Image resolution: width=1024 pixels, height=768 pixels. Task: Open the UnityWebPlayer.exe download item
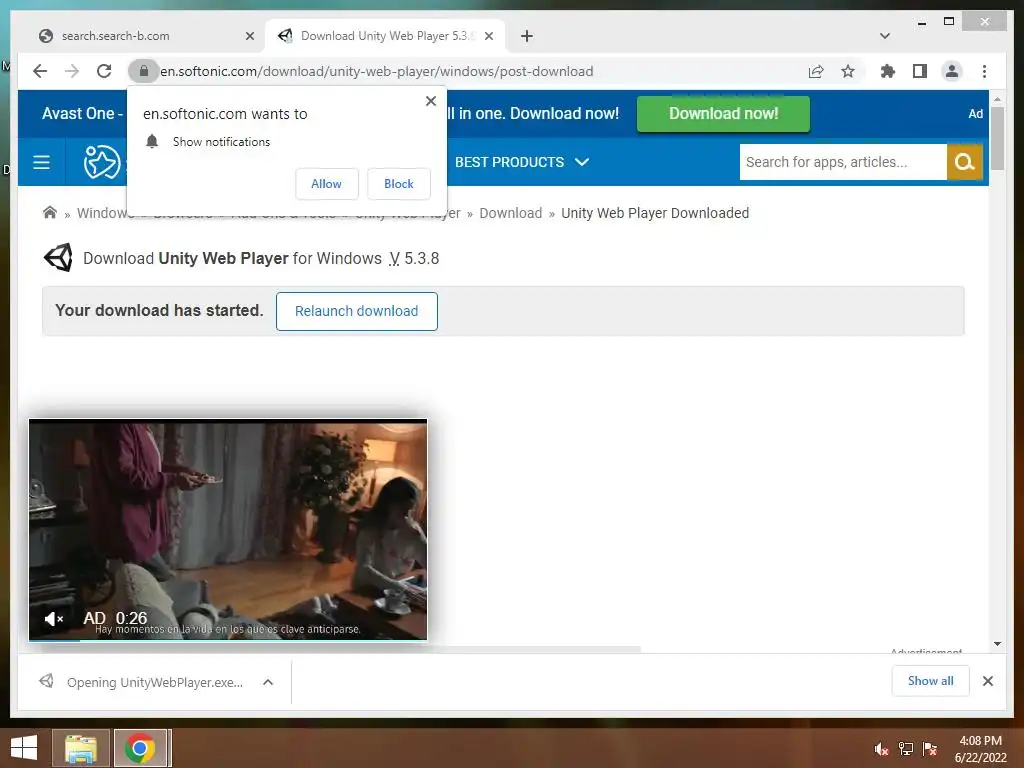pos(142,682)
